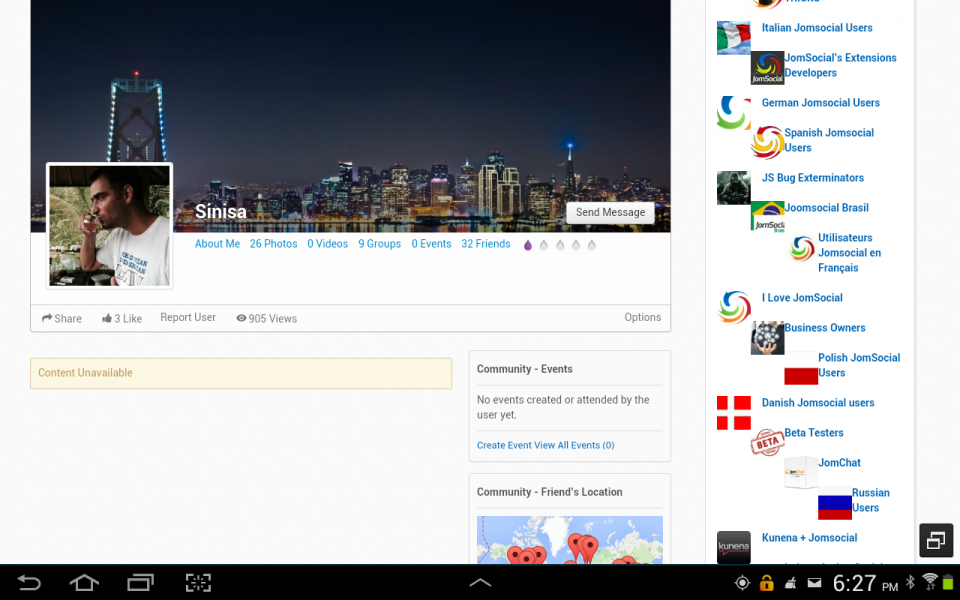
Task: Open the Russian Users flag avatar
Action: (x=834, y=503)
